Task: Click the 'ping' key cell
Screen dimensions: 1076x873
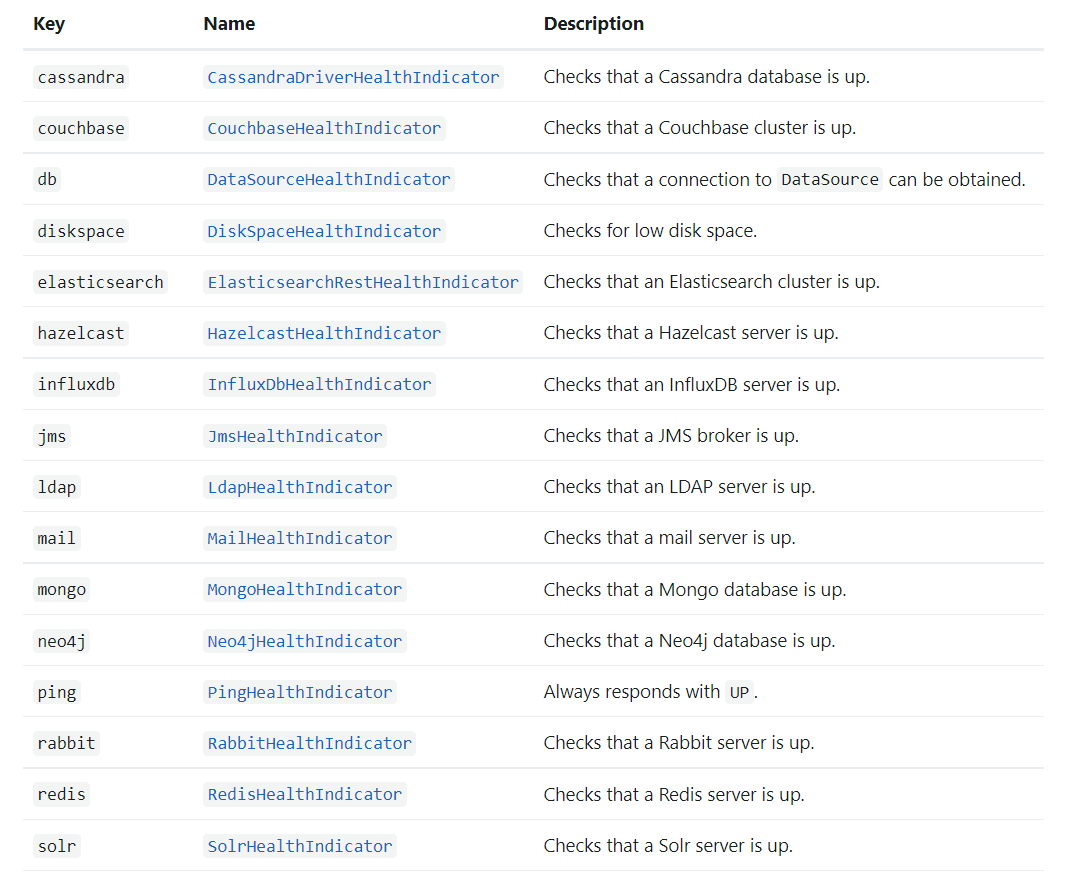Action: 56,692
